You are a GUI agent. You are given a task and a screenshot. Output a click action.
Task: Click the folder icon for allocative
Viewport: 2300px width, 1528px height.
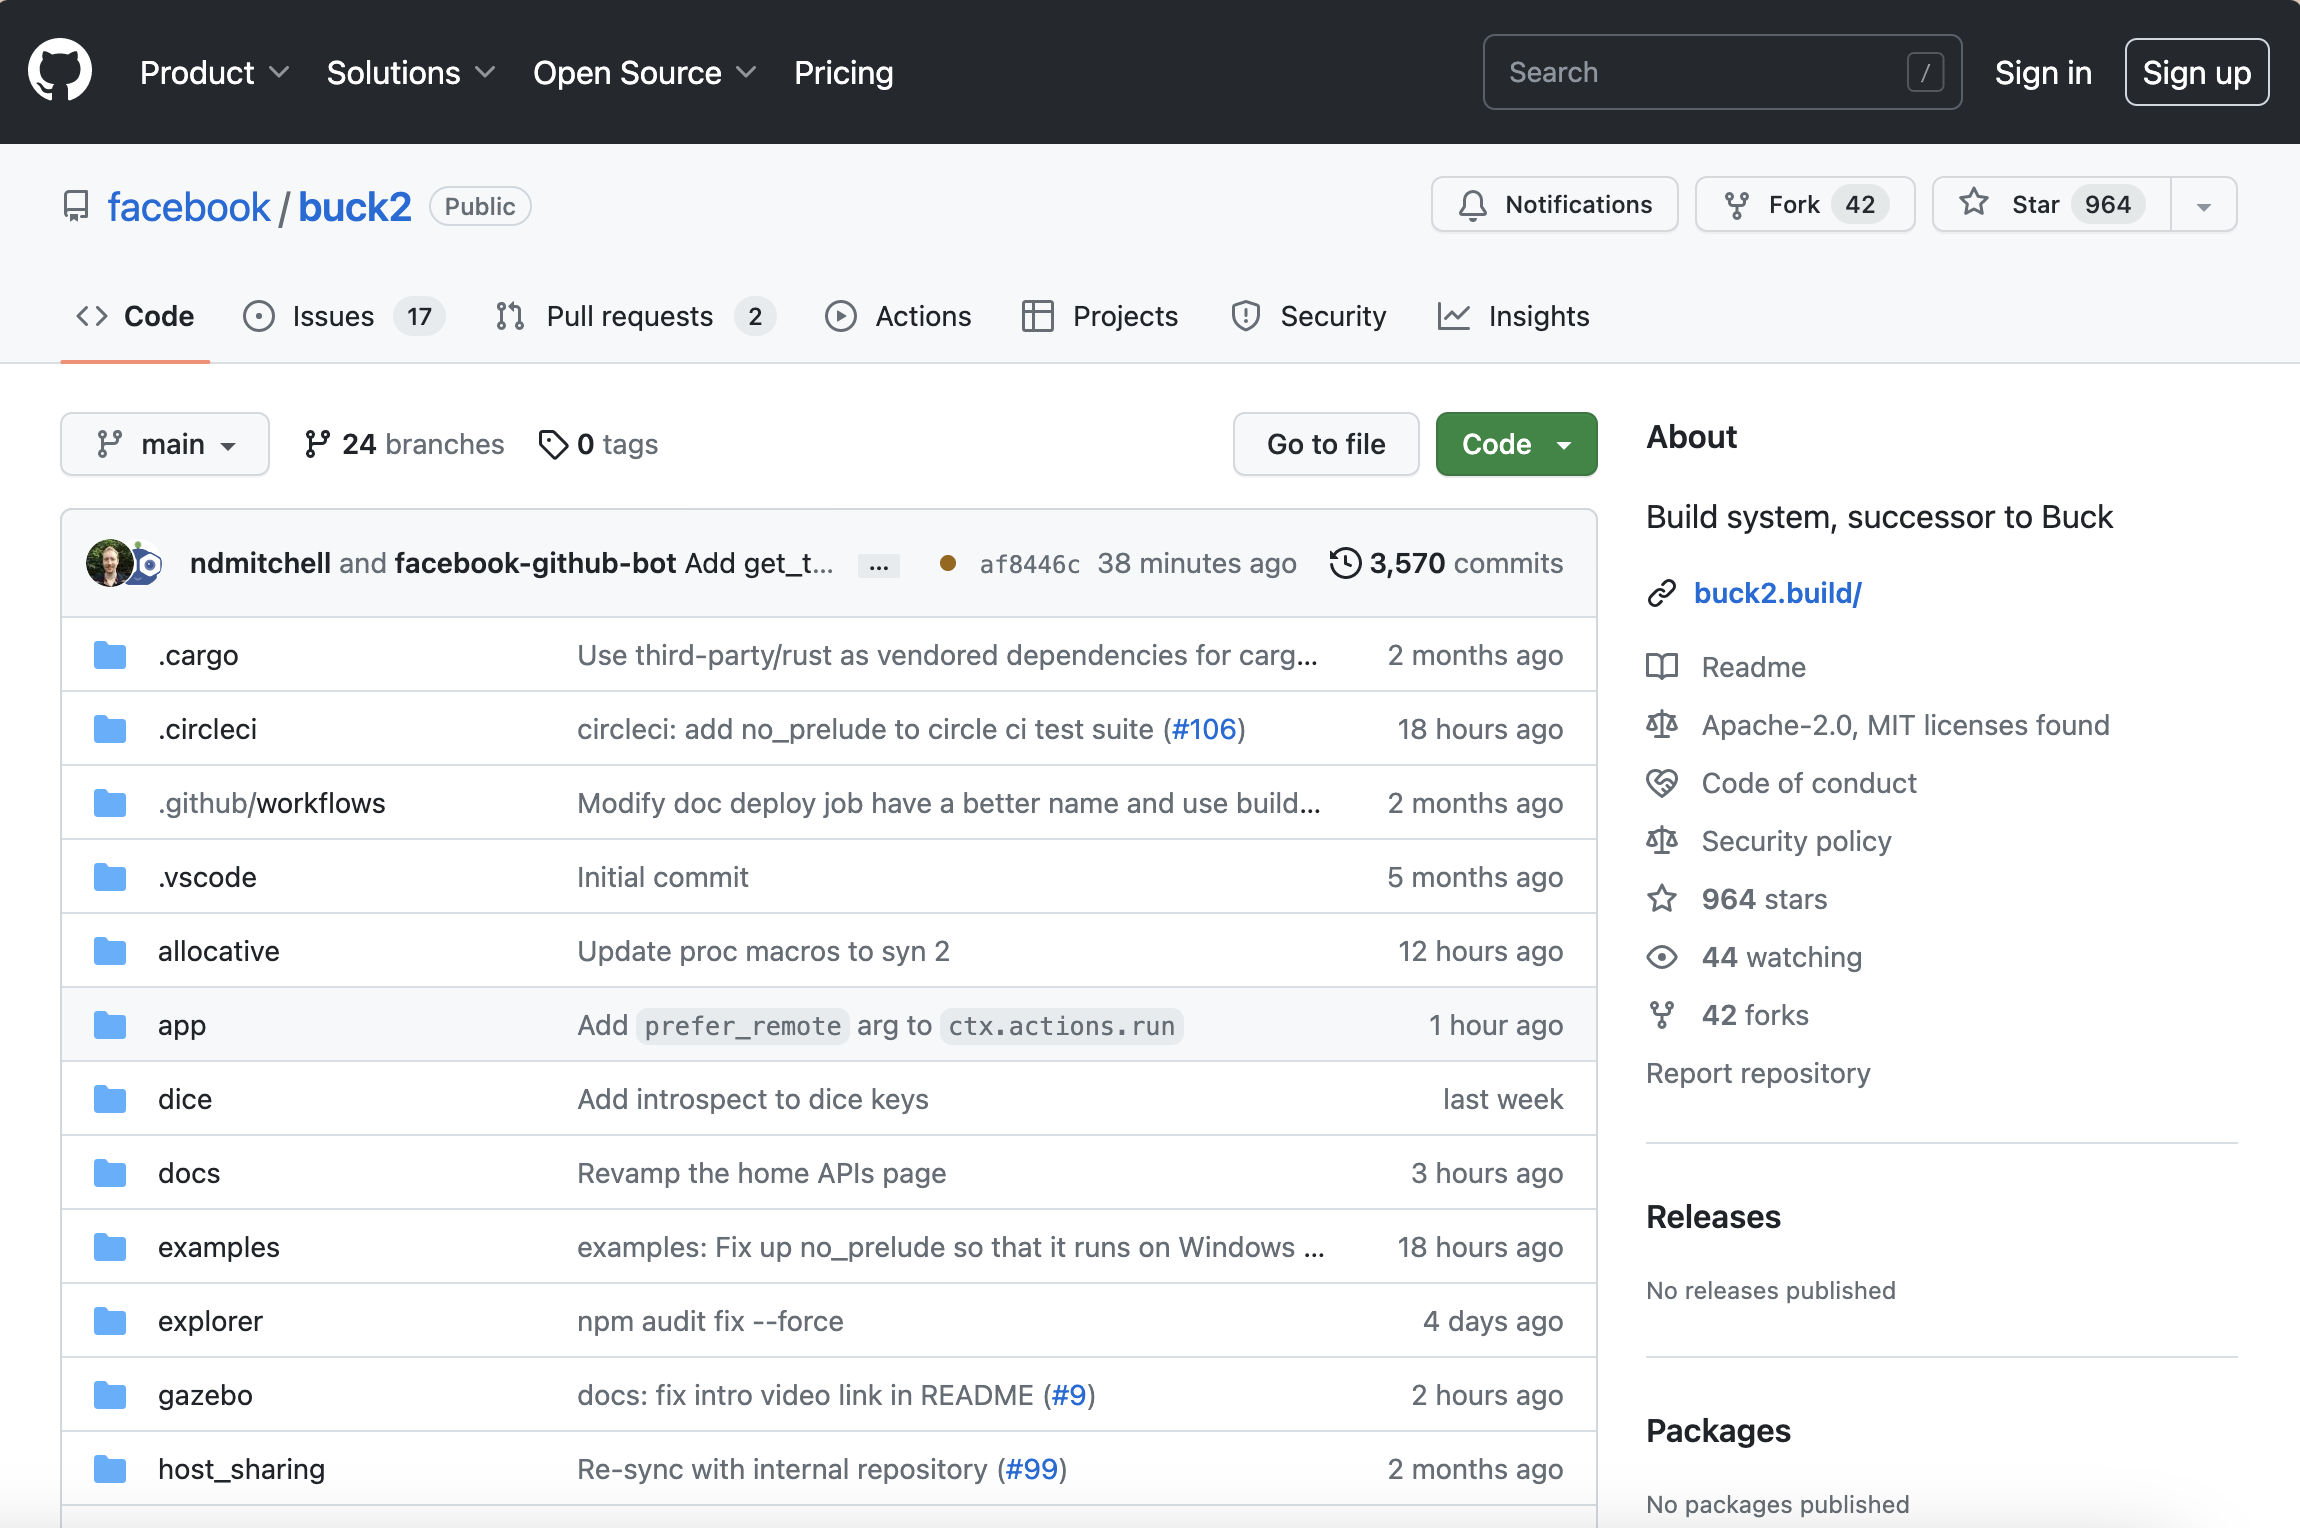(x=110, y=951)
